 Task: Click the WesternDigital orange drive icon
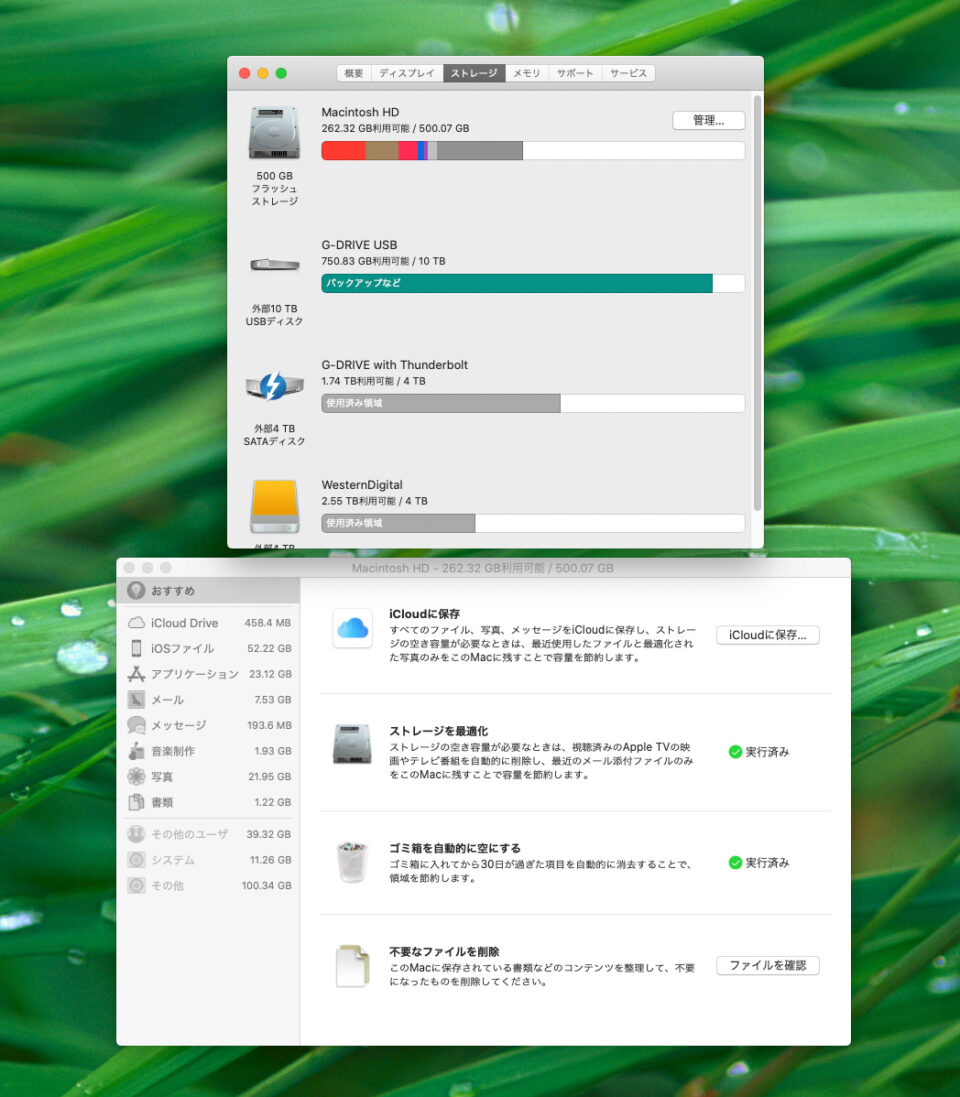[x=274, y=506]
